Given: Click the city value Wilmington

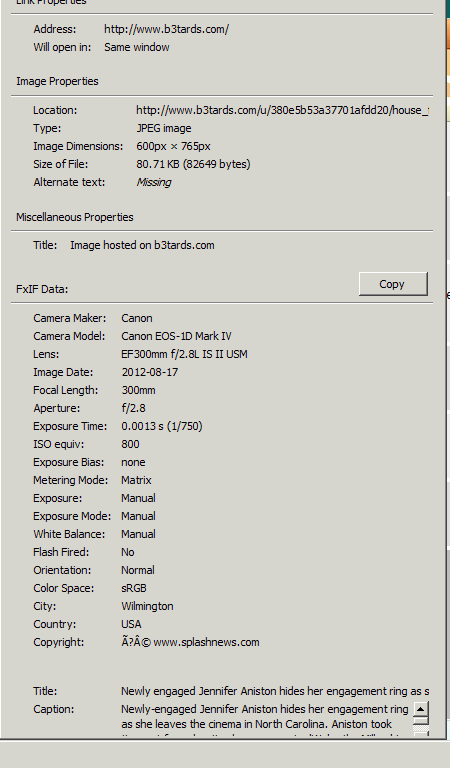Looking at the screenshot, I should pyautogui.click(x=147, y=606).
